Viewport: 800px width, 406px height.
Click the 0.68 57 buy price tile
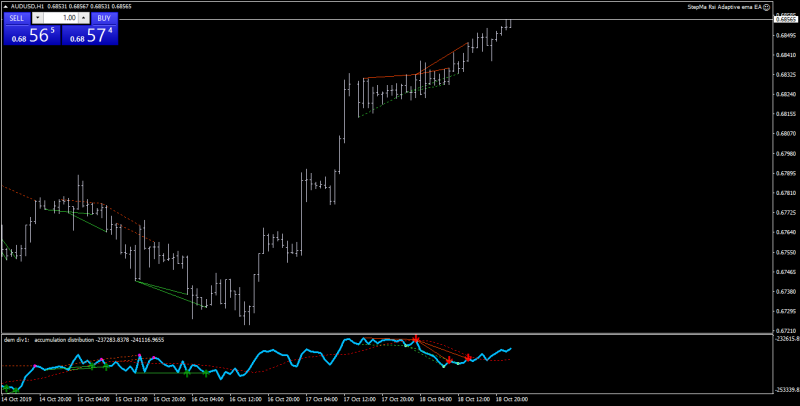[90, 35]
